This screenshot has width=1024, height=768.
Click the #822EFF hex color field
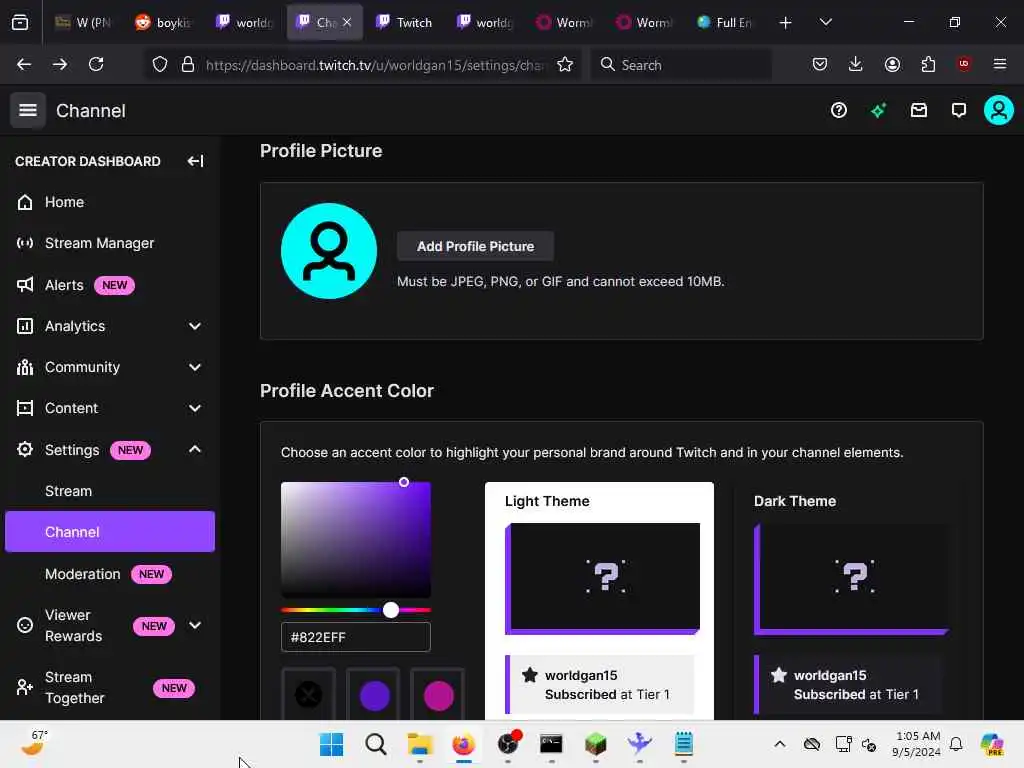pyautogui.click(x=356, y=637)
